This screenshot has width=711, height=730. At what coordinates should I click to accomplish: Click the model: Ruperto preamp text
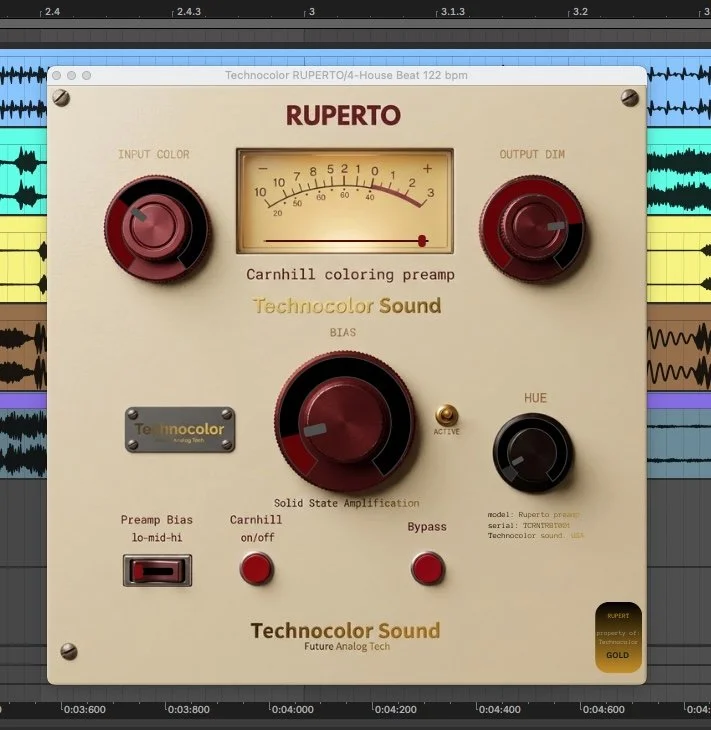tap(534, 514)
